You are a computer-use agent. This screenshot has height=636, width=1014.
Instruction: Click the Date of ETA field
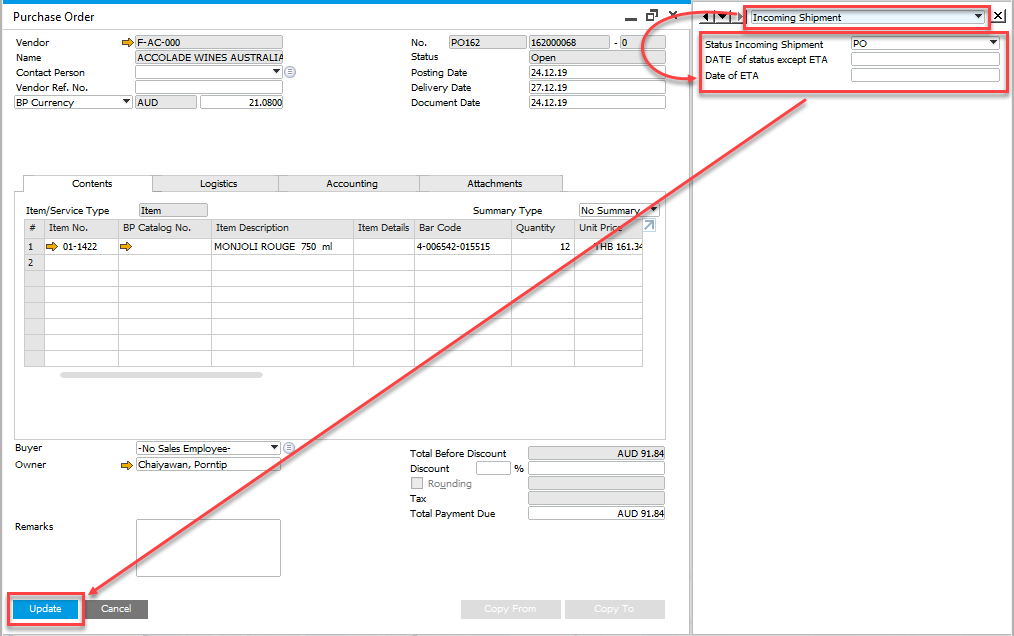coord(925,75)
